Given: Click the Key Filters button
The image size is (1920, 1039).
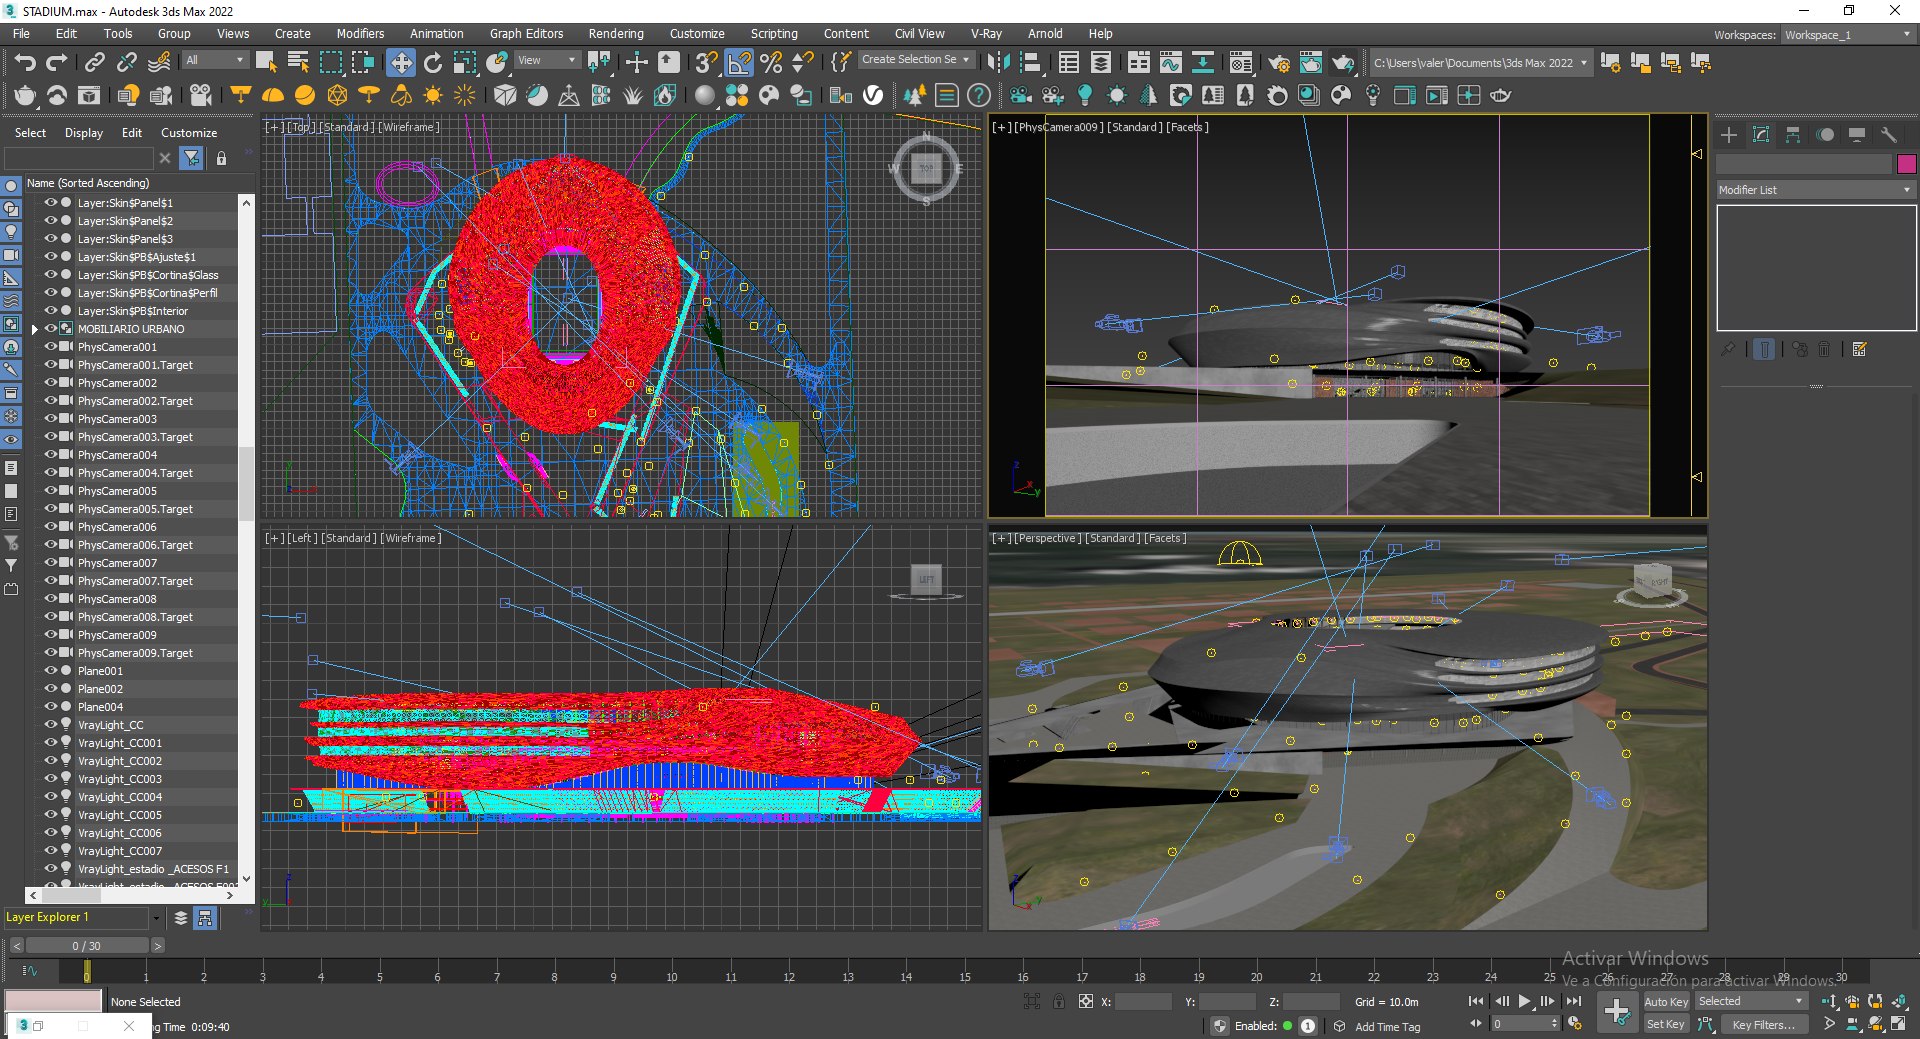Looking at the screenshot, I should [1764, 1024].
